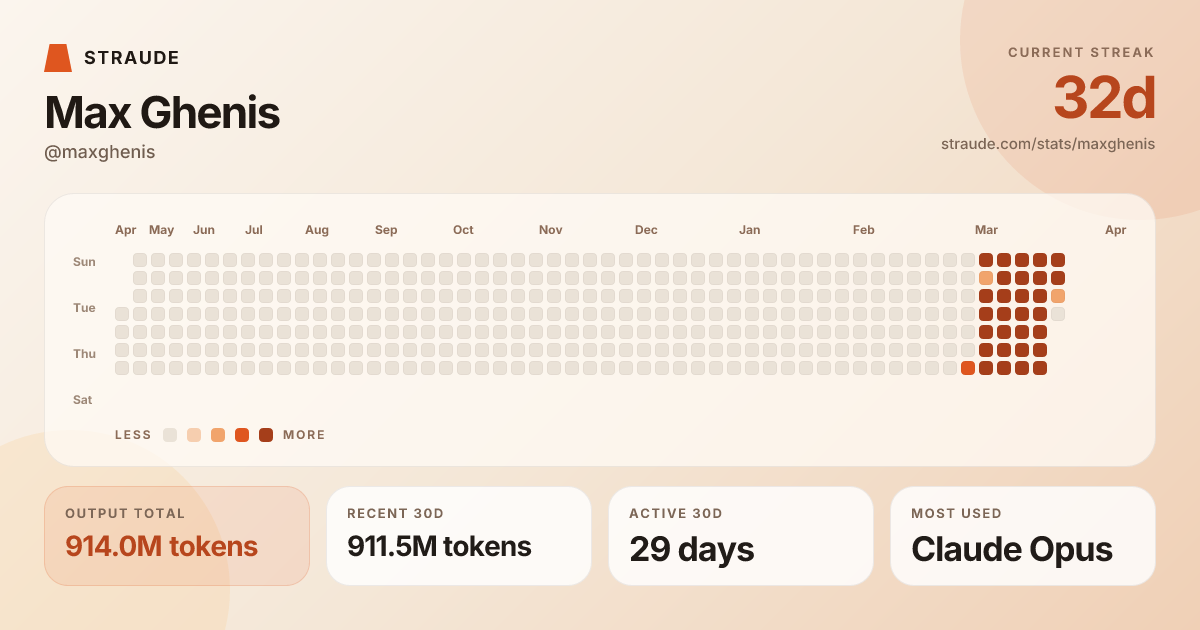Choose the darkest brown legend swatch
Image resolution: width=1200 pixels, height=630 pixels.
[266, 435]
